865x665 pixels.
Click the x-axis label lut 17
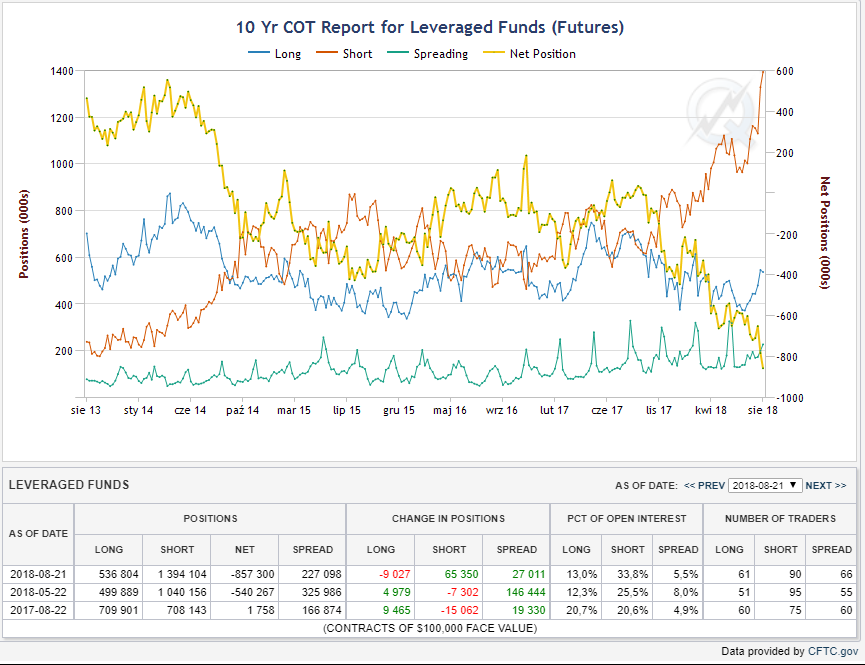554,410
